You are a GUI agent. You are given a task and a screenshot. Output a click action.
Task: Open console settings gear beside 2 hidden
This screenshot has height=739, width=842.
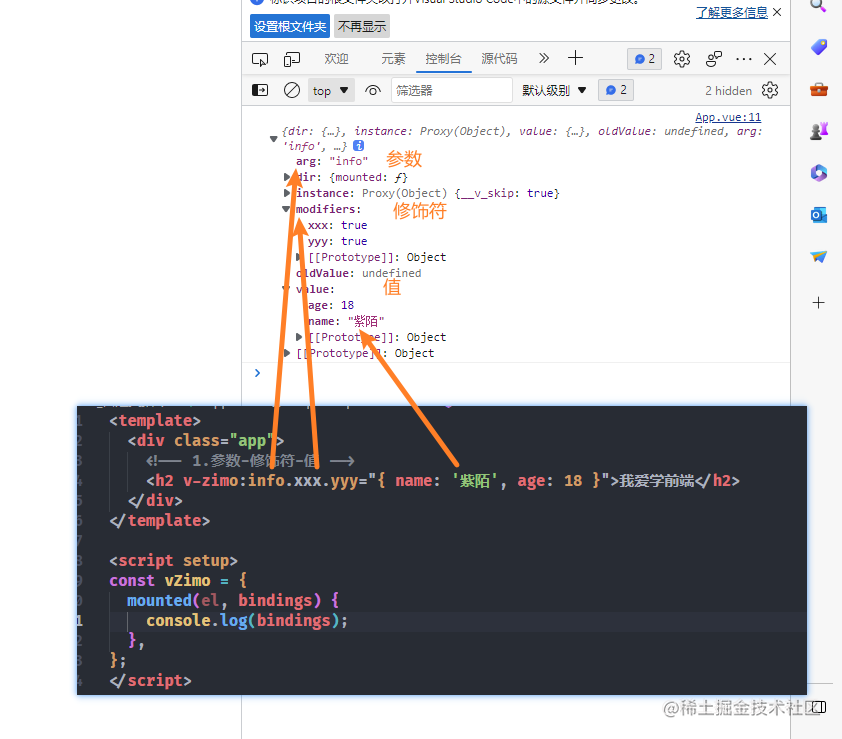pyautogui.click(x=770, y=90)
